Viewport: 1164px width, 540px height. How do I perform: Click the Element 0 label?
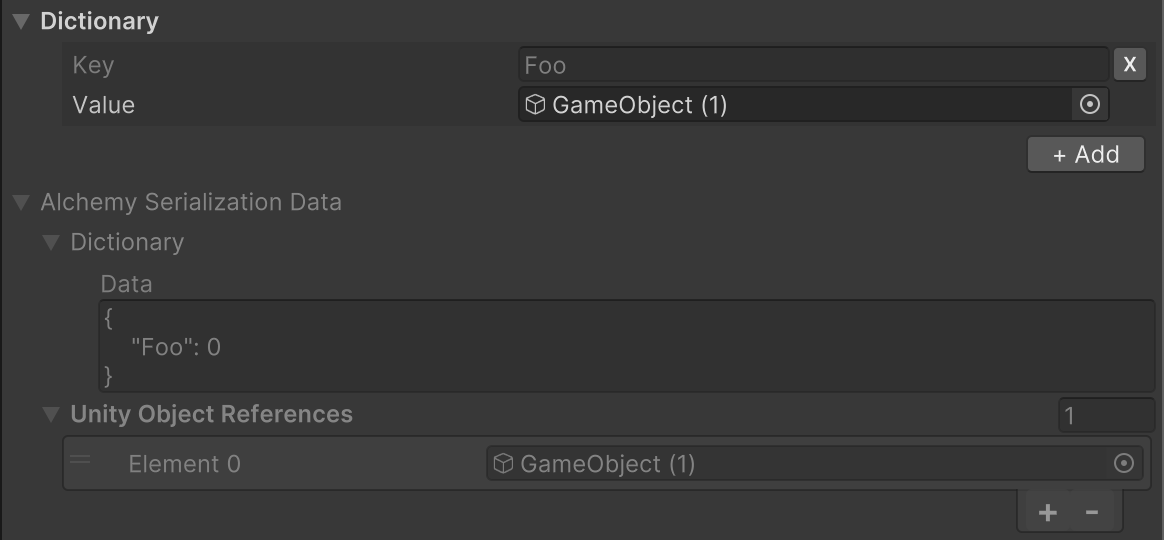pos(184,464)
